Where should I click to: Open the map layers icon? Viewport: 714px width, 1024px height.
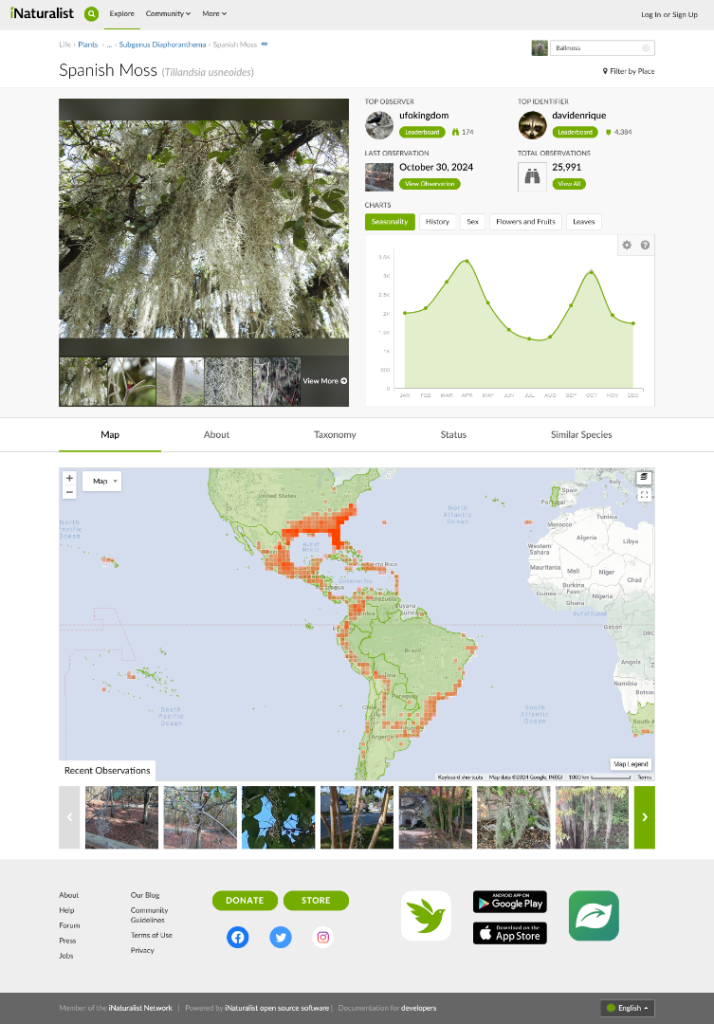644,477
